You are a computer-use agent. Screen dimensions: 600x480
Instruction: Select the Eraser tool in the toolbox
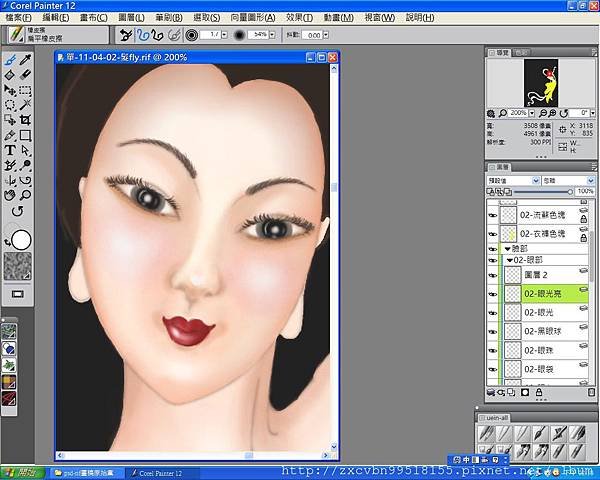[x=25, y=75]
